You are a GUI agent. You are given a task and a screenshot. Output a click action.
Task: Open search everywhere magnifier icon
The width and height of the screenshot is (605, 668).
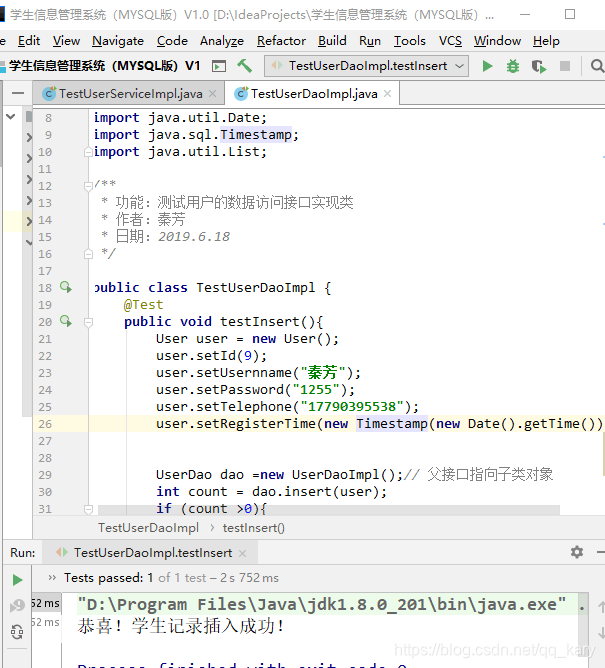[597, 66]
